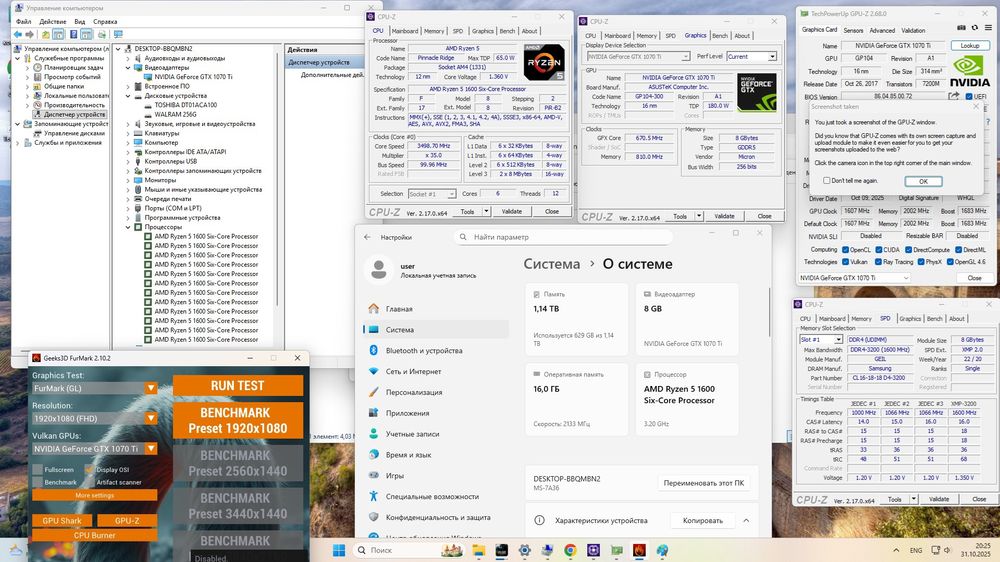Click BENCHMARK Preset 1920x1080 in FurMark
The width and height of the screenshot is (1000, 562).
click(237, 420)
